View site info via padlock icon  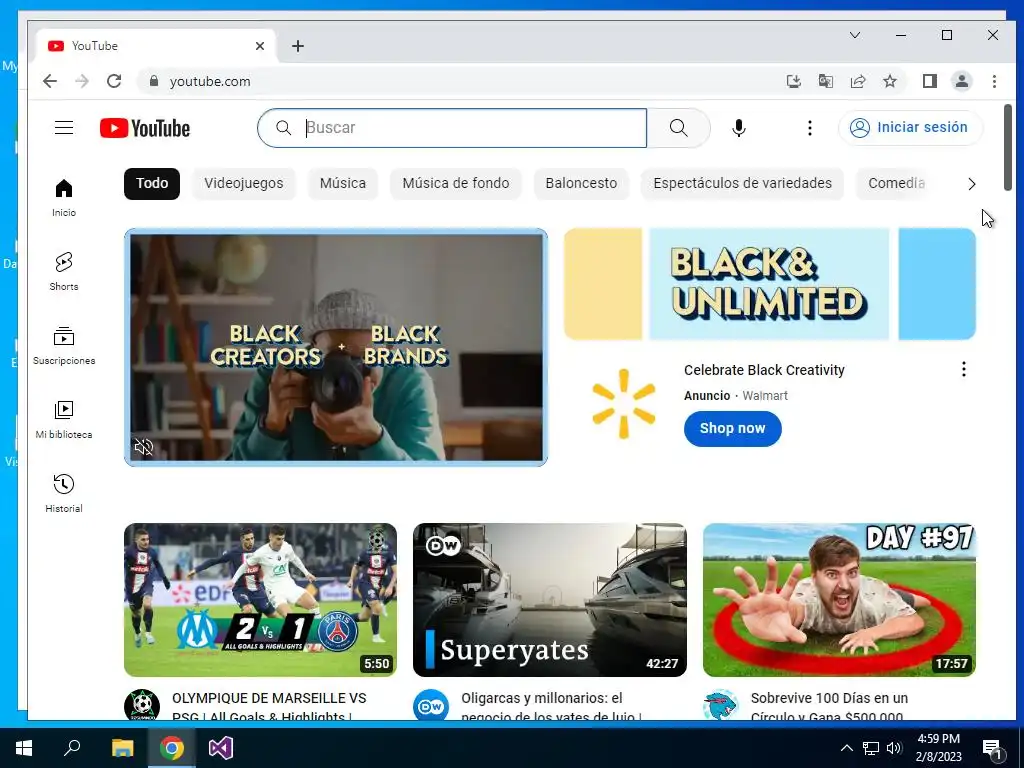[154, 81]
